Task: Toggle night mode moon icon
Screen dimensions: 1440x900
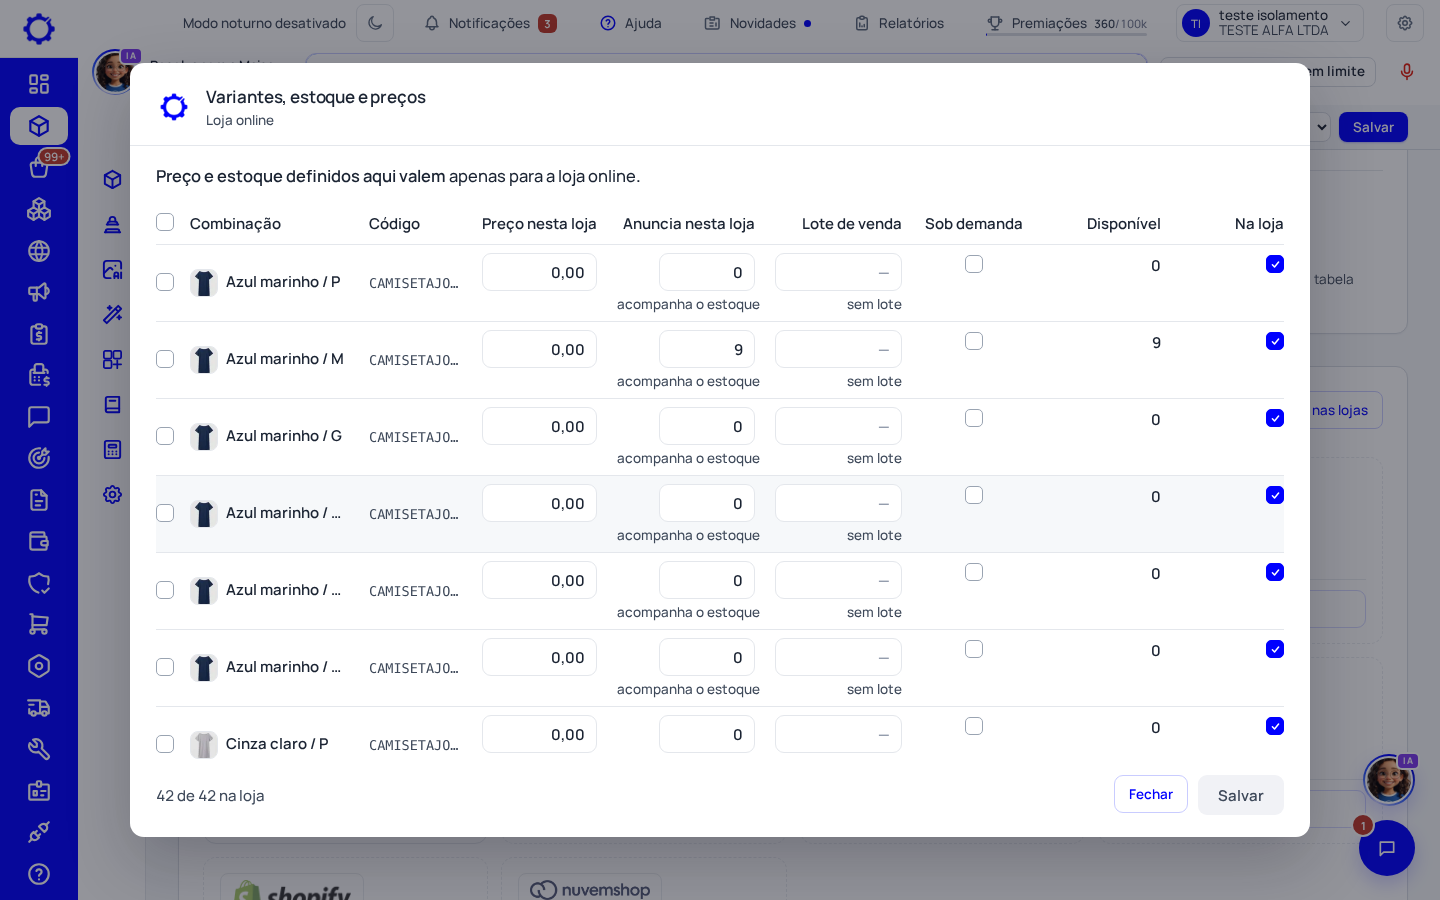Action: coord(375,23)
